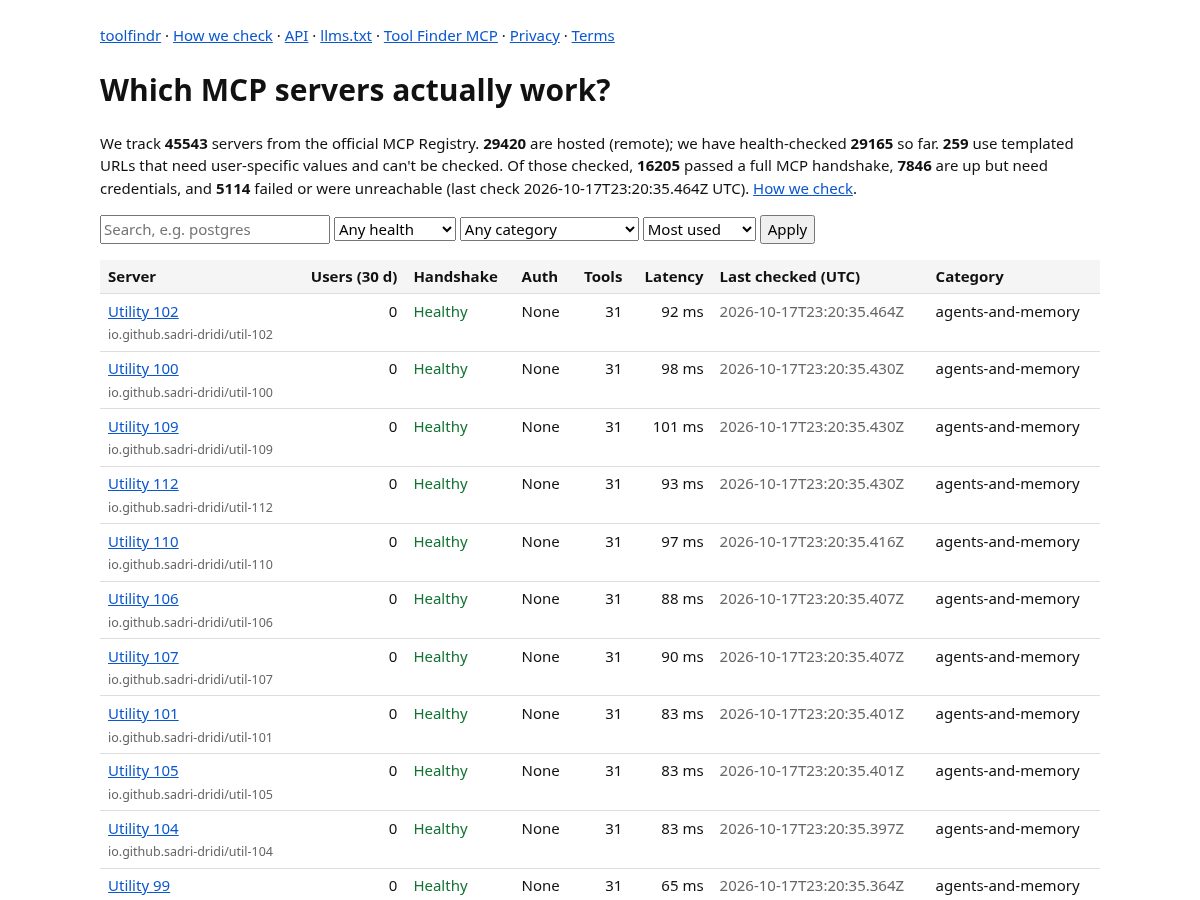This screenshot has width=1200, height=900.
Task: Click the timestamp 2026-10-17T23:20:35.397Z
Action: click(x=812, y=829)
